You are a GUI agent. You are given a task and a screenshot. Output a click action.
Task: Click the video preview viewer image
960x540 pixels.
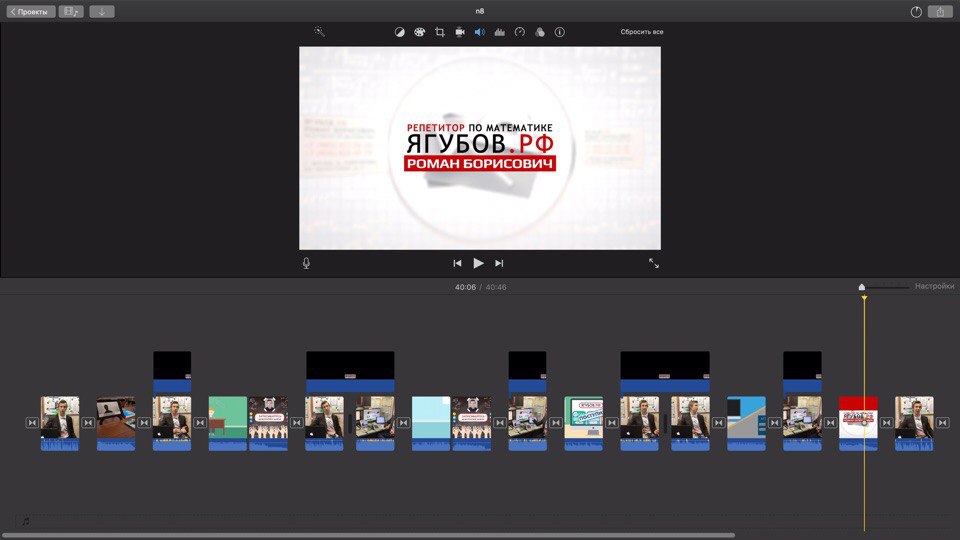[x=480, y=148]
